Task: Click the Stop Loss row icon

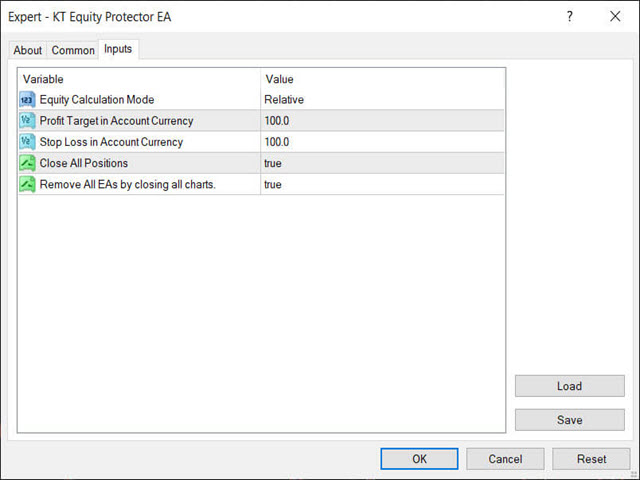Action: 27,142
